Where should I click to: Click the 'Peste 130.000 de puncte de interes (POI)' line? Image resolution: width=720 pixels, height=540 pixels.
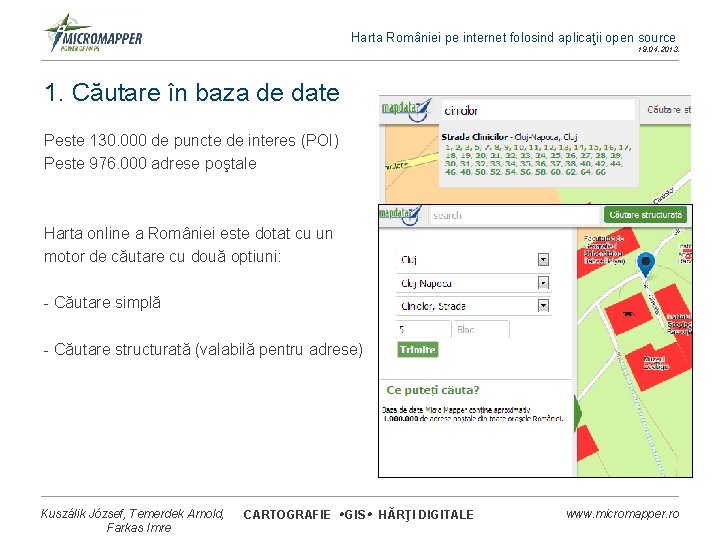(x=191, y=141)
